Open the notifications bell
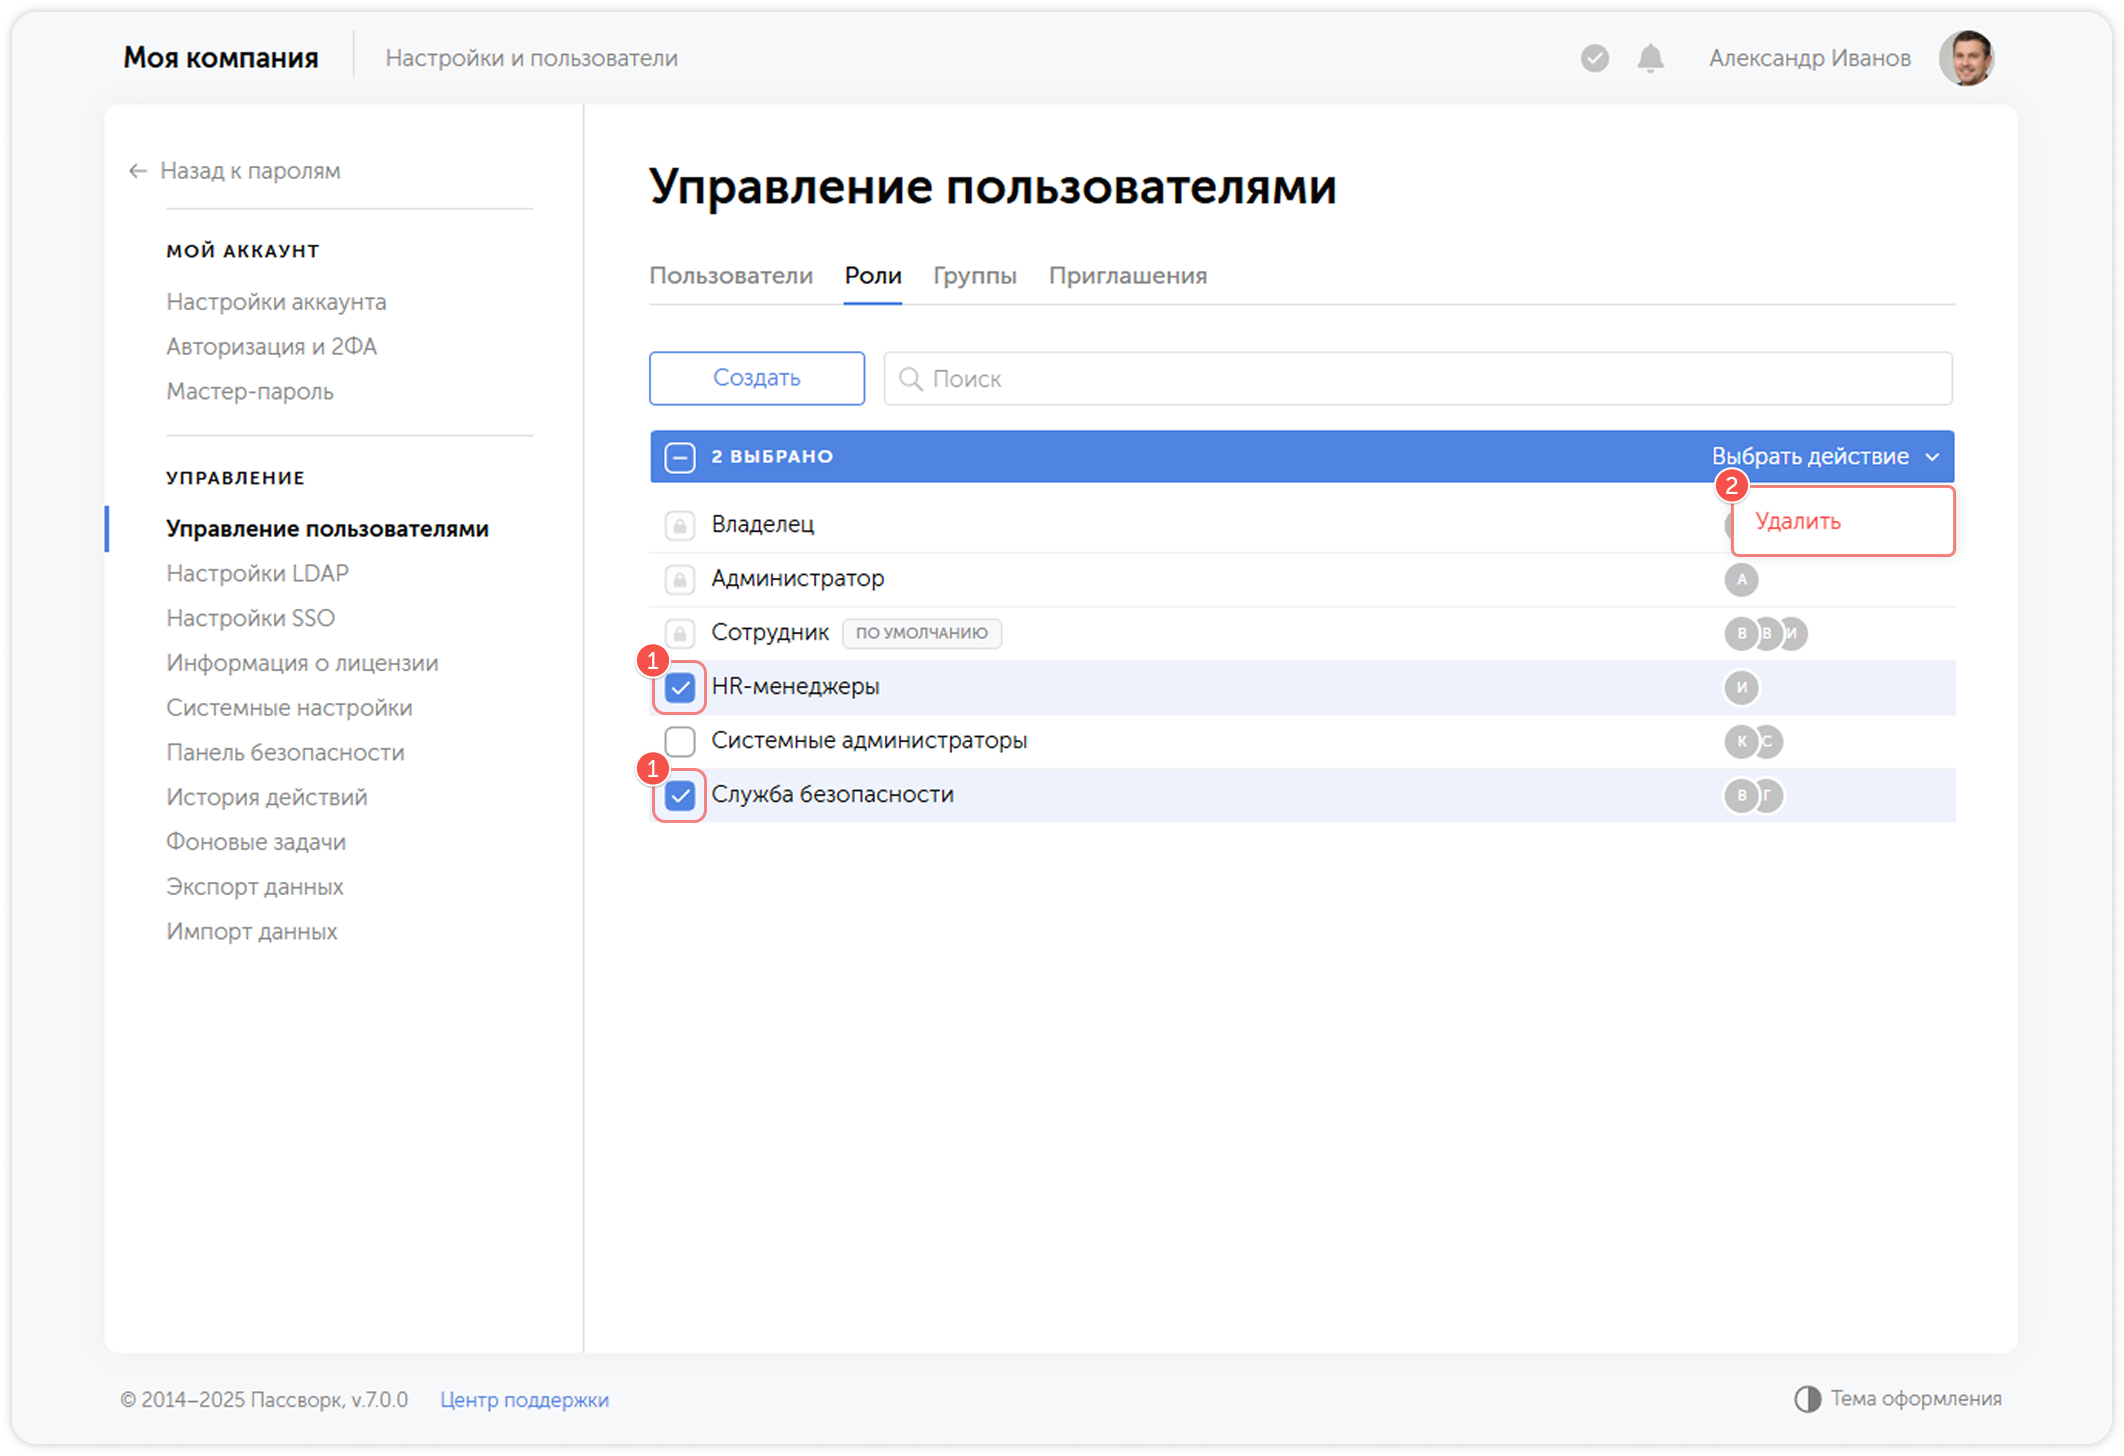 click(x=1651, y=58)
